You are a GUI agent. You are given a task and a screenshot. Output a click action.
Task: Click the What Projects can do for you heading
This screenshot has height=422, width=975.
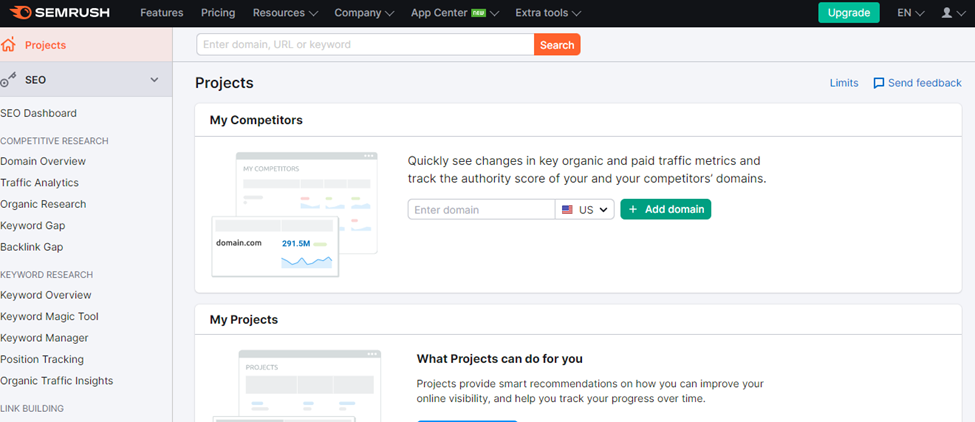[499, 359]
